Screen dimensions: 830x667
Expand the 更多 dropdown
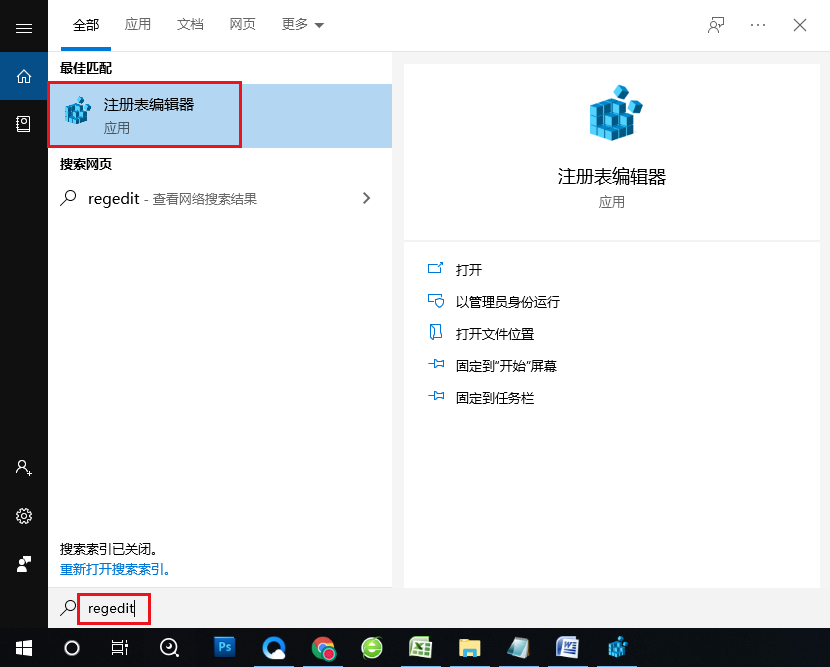point(302,24)
